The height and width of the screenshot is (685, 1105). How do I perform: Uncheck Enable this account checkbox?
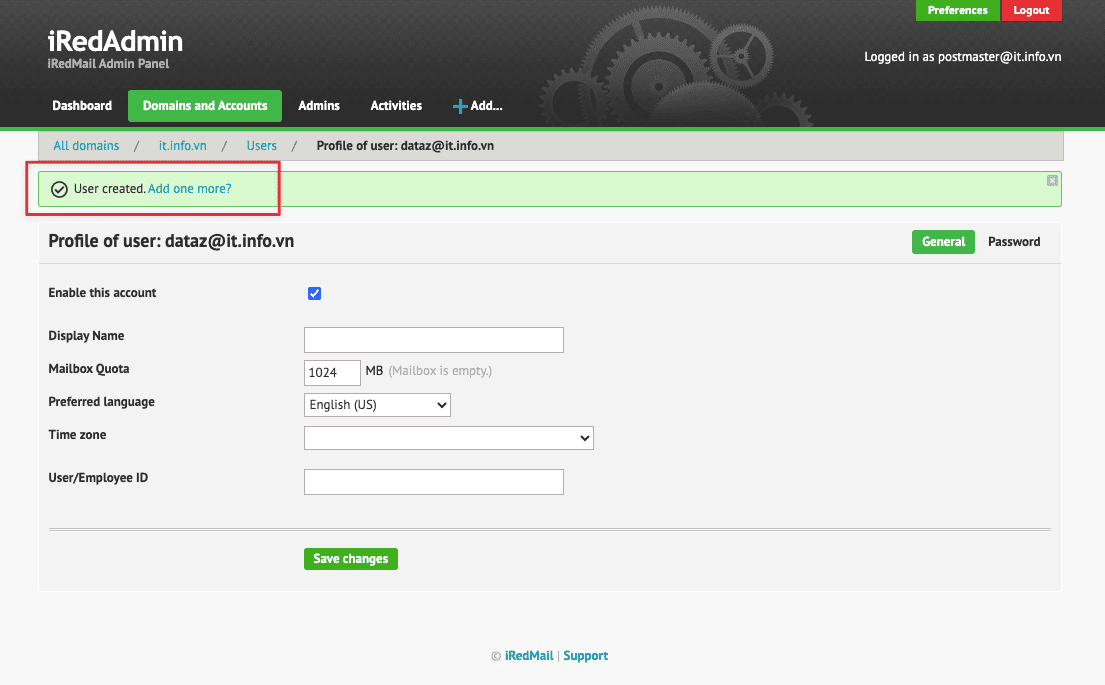314,293
